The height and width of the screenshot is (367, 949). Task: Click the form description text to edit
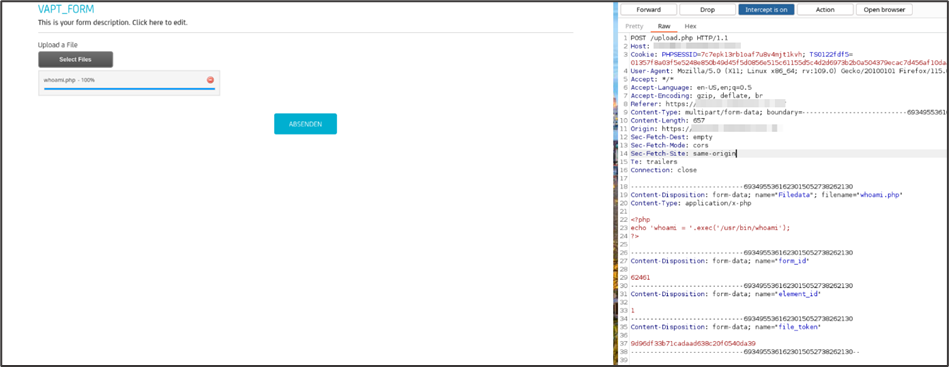point(113,22)
